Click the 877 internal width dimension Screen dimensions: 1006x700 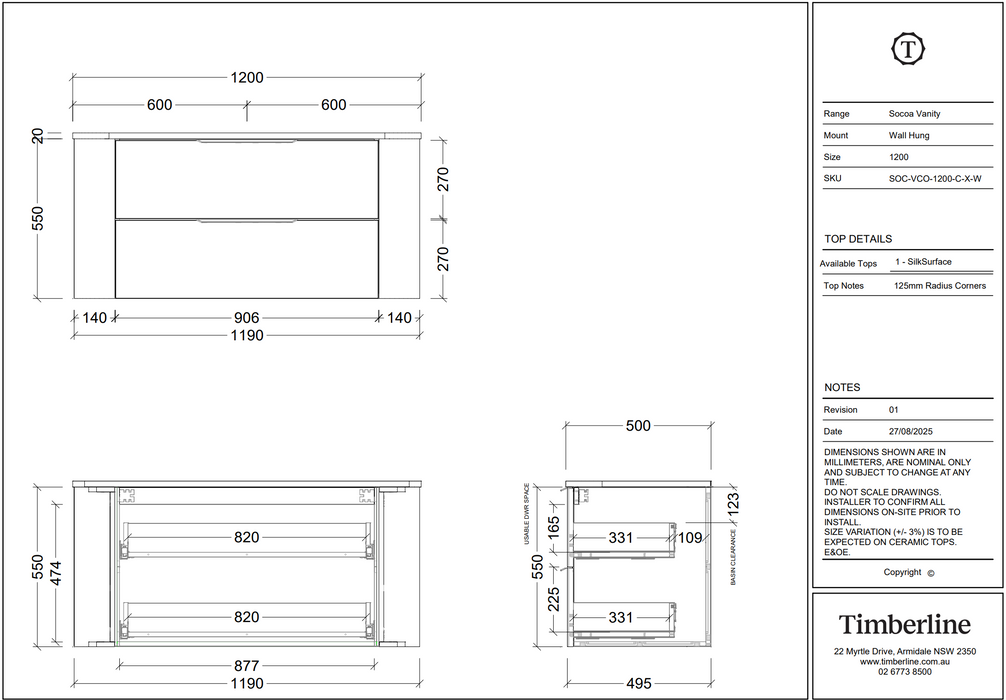(x=247, y=666)
